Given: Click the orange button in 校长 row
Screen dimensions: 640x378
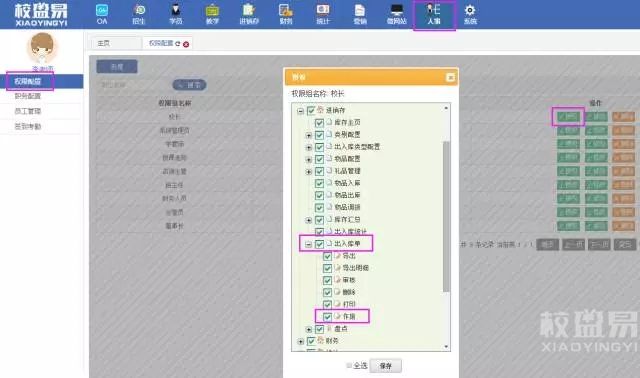Looking at the screenshot, I should [x=623, y=117].
